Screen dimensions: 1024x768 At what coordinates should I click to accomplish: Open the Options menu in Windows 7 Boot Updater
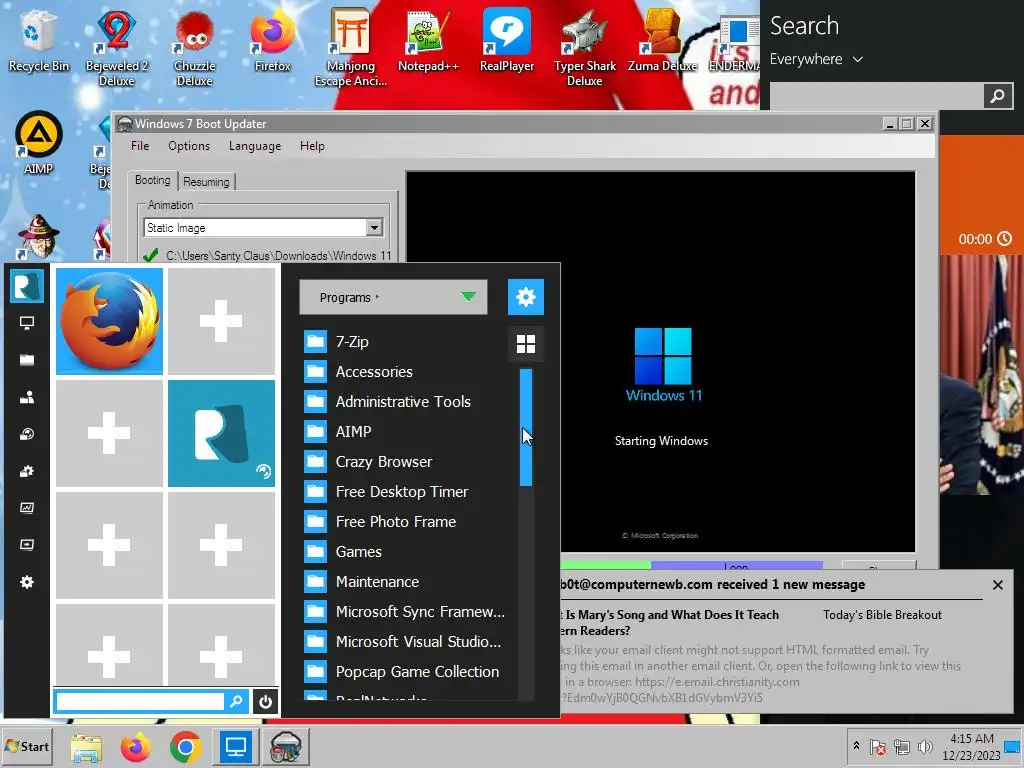point(189,146)
